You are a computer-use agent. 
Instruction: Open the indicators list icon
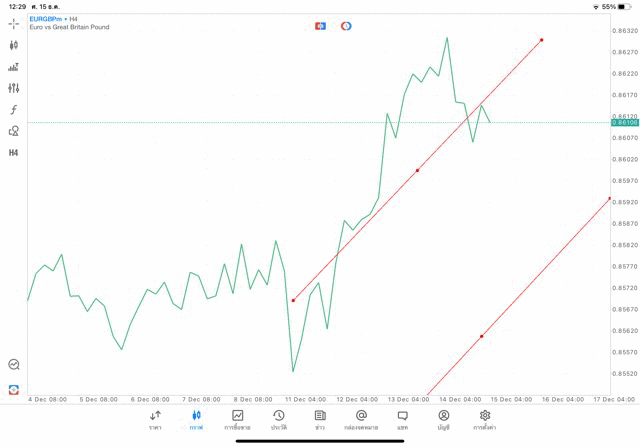[14, 67]
